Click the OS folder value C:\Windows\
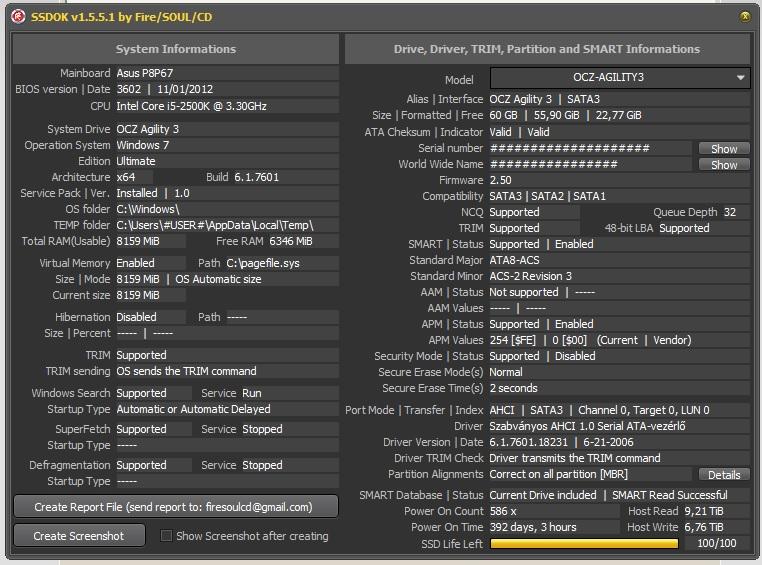762x565 pixels. [x=148, y=209]
